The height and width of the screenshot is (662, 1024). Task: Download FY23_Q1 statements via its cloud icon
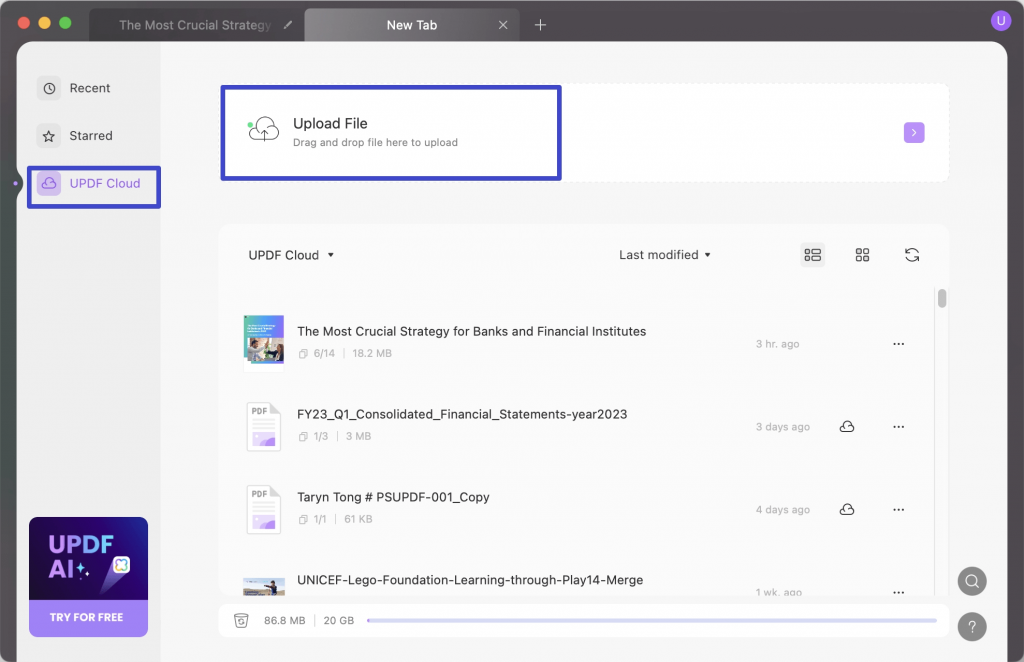pos(847,426)
